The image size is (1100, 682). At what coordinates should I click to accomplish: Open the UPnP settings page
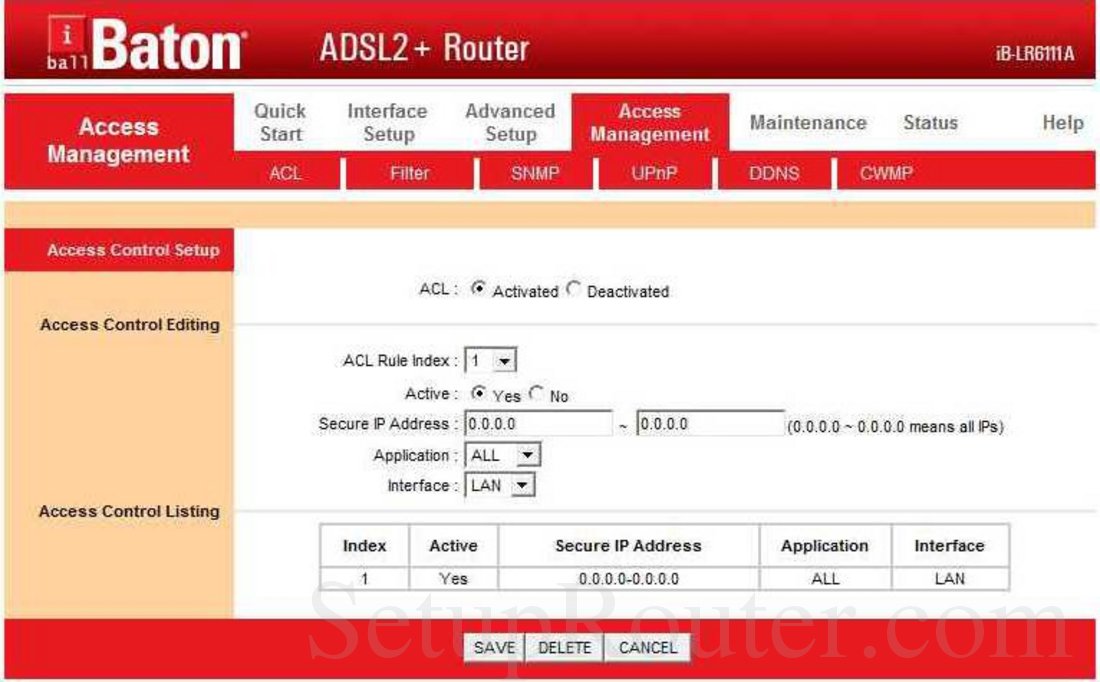click(656, 172)
